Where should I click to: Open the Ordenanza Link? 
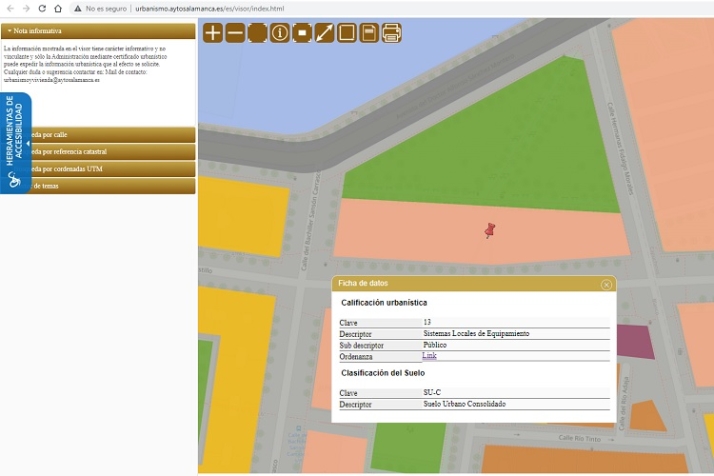[x=429, y=355]
